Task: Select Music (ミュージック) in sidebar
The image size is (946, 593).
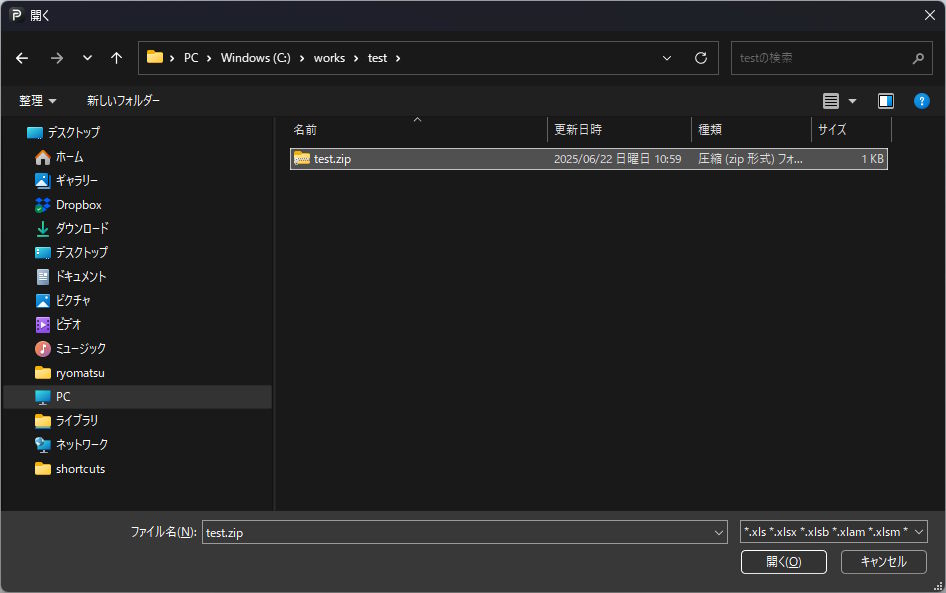Action: coord(80,349)
